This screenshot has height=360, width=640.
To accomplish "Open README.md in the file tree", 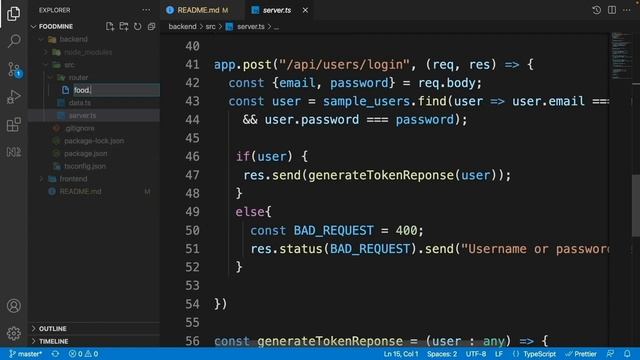I will coord(80,191).
